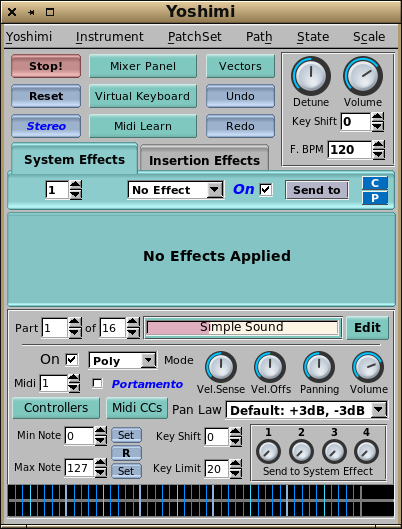This screenshot has width=402, height=529.
Task: Decrease system effect number with down arrow
Action: [76, 195]
